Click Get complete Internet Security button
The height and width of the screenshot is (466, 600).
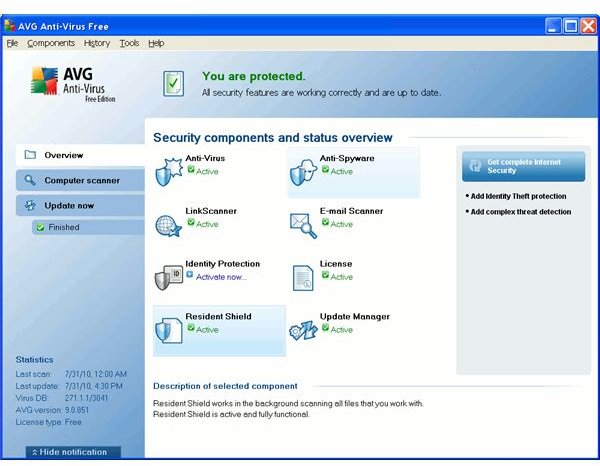coord(523,166)
